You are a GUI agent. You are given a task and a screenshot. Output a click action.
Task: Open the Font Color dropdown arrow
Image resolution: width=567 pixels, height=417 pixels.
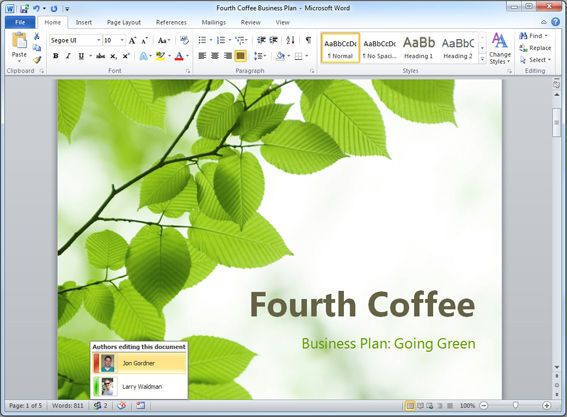pos(188,56)
